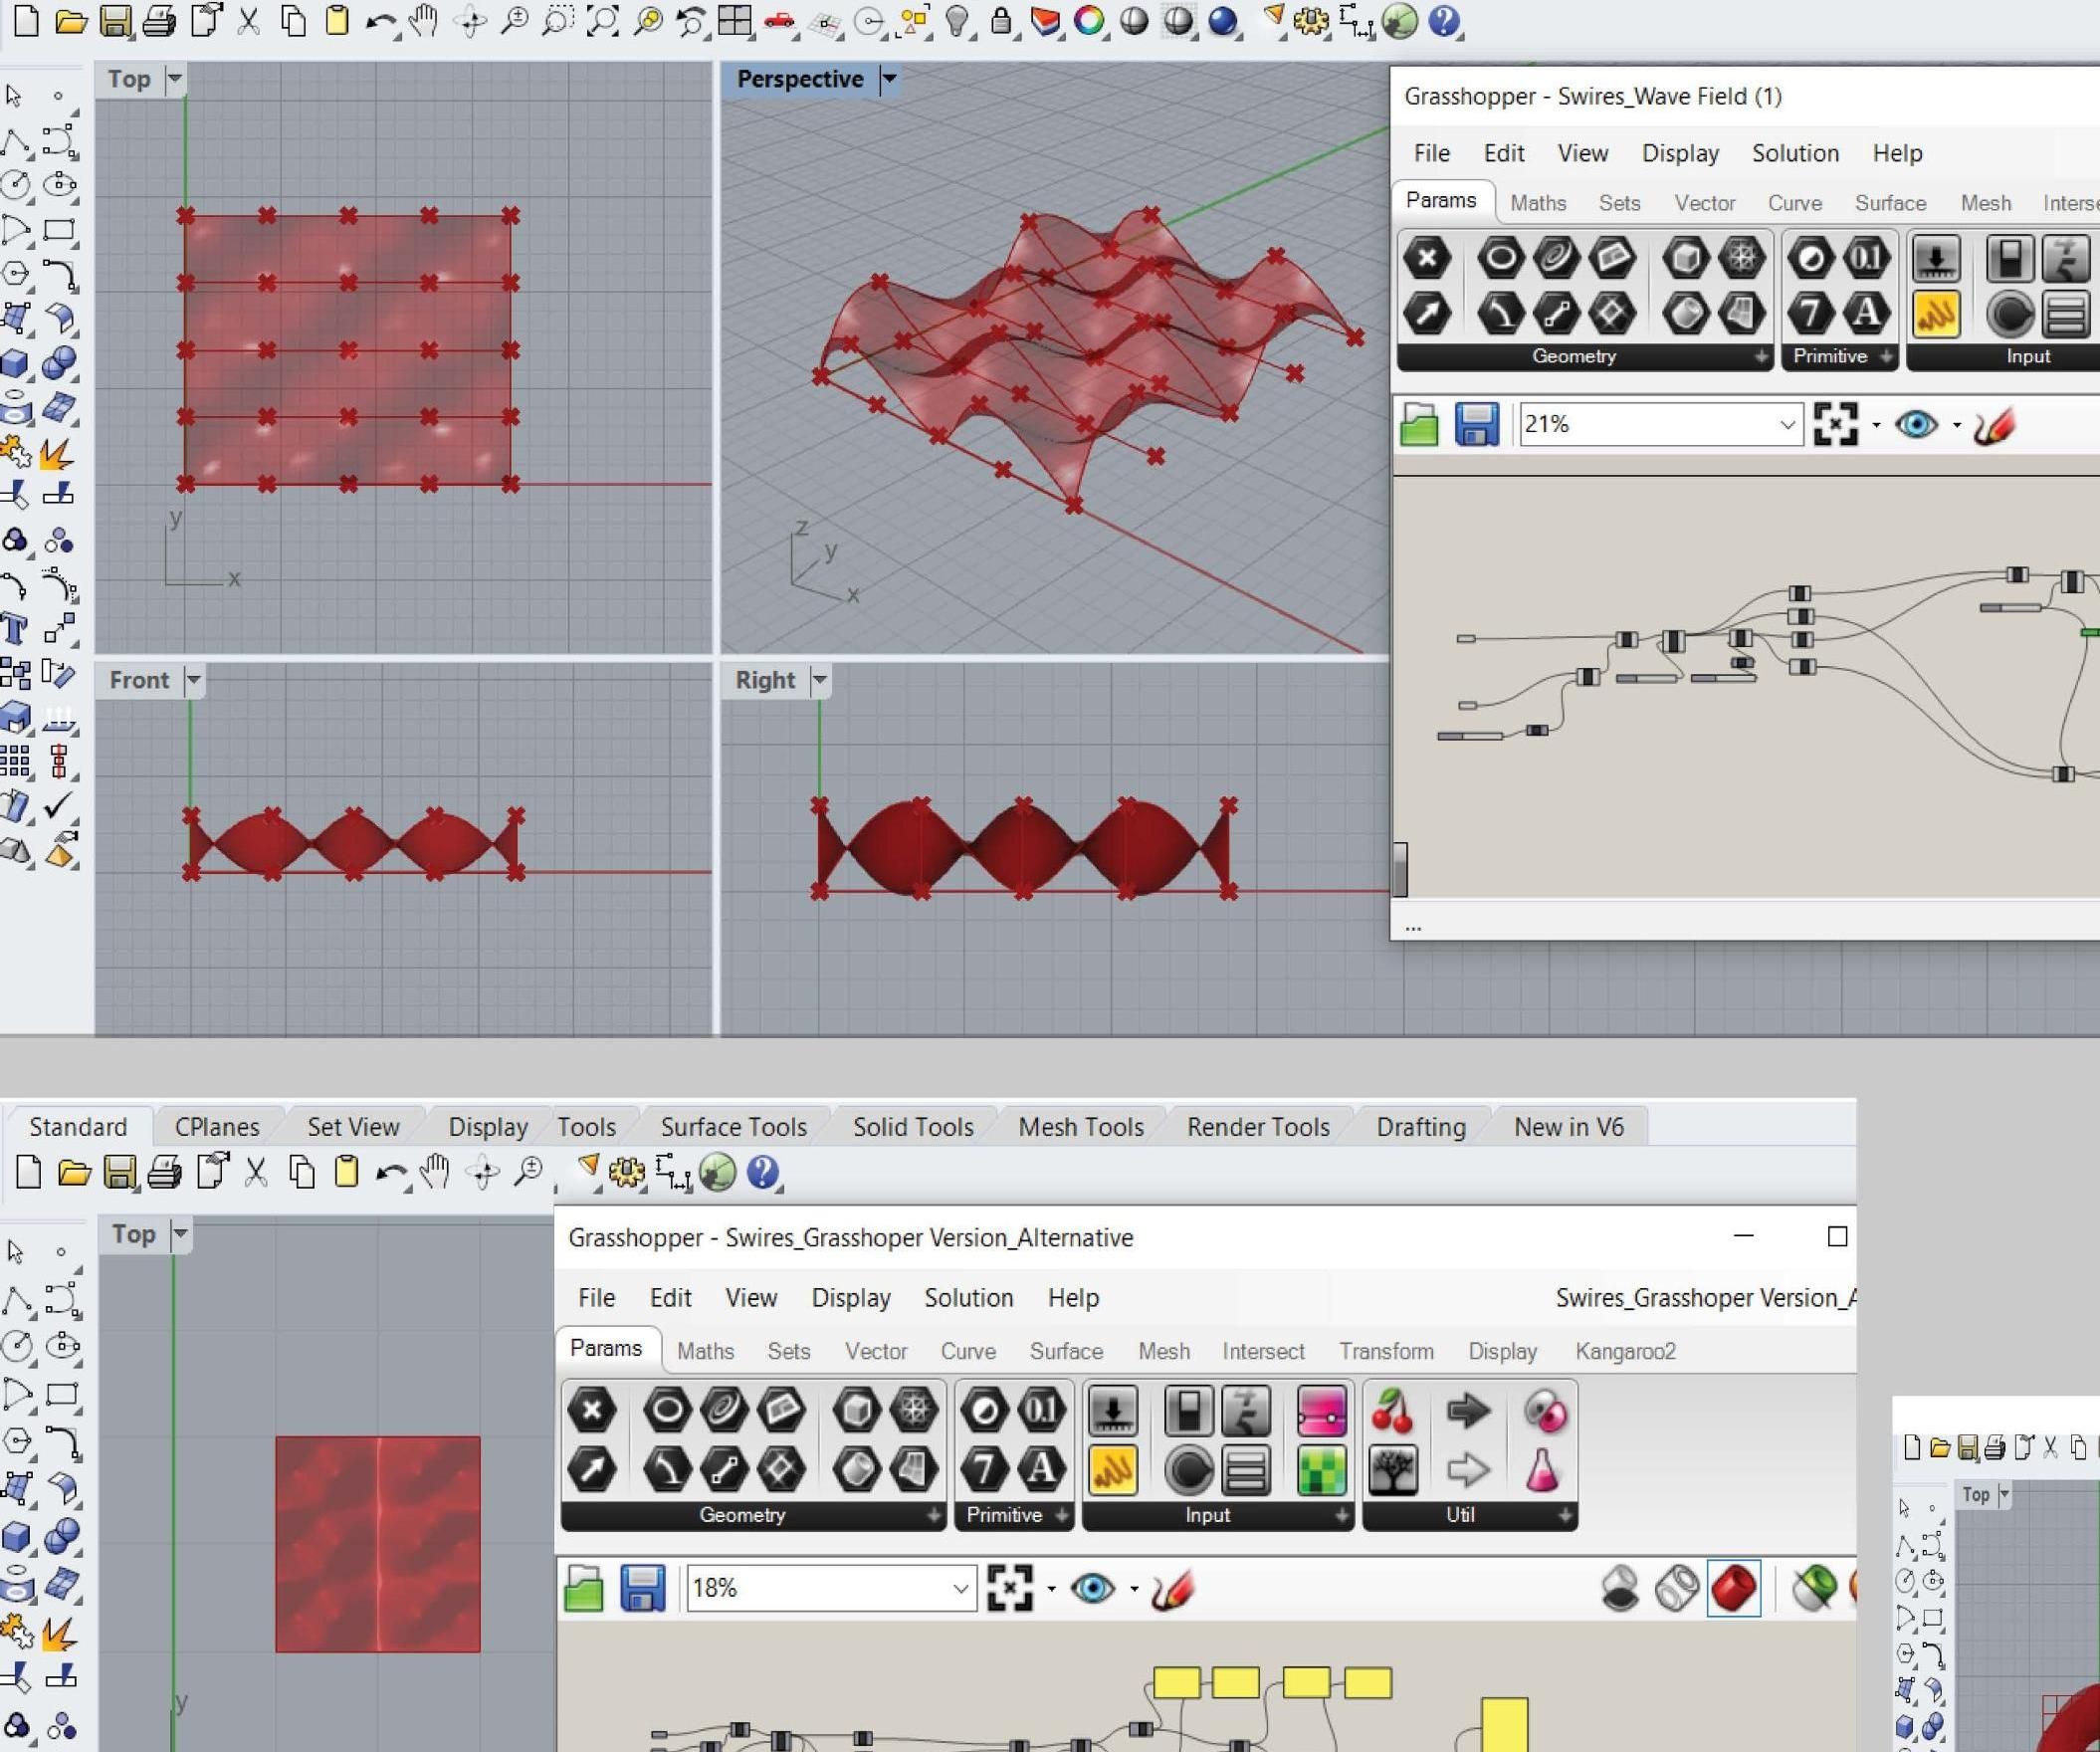The width and height of the screenshot is (2100, 1752).
Task: Click the Four Viewports icon in upper Rhino toolbar
Action: [x=735, y=21]
